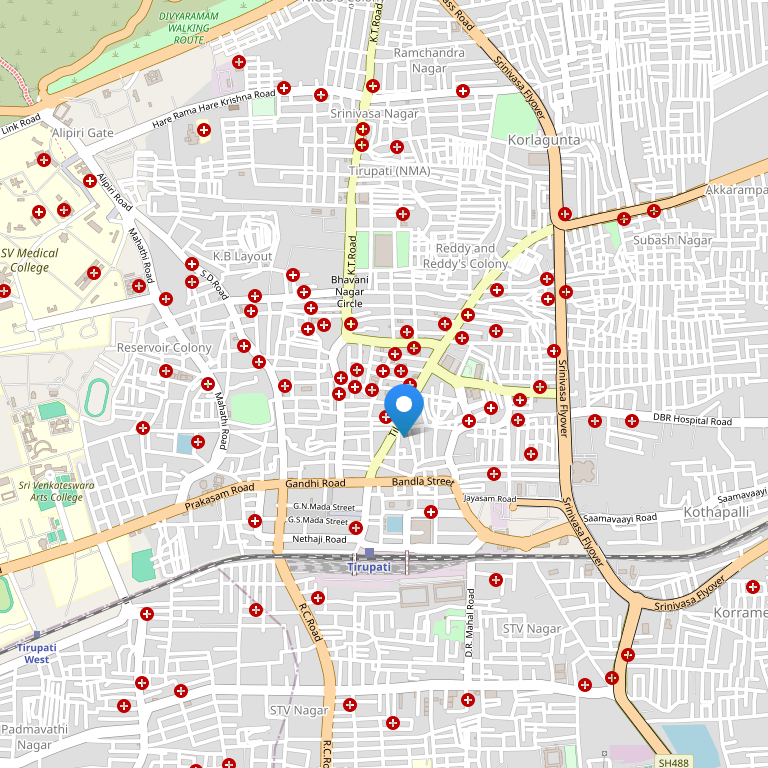Select the Korlagunta neighborhood label
The image size is (768, 768).
(544, 140)
